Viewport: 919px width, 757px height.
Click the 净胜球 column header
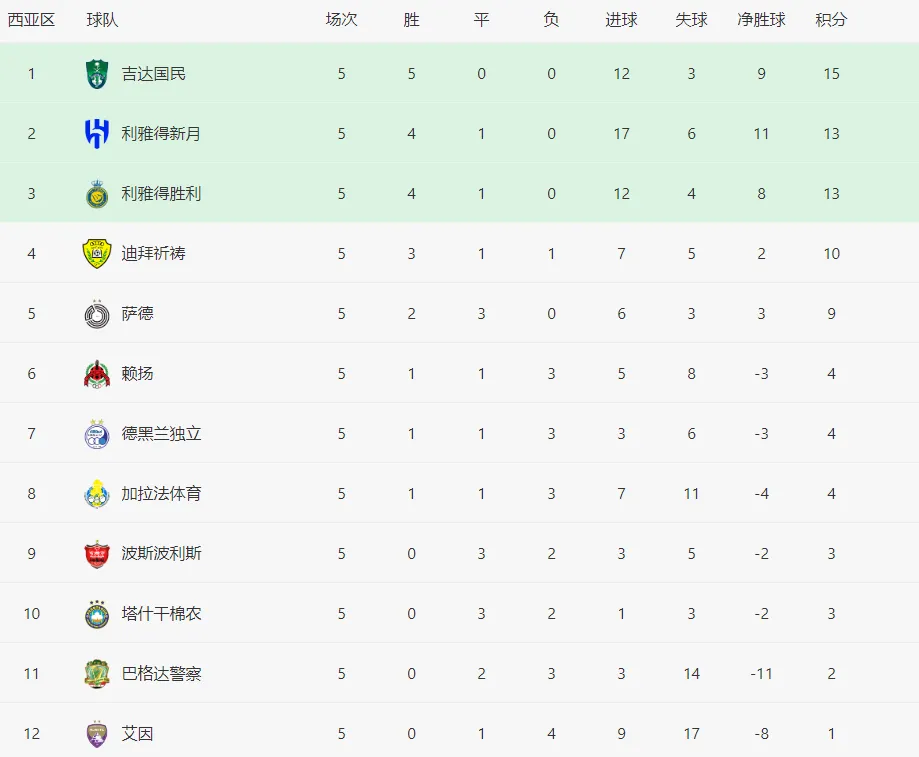tap(761, 20)
